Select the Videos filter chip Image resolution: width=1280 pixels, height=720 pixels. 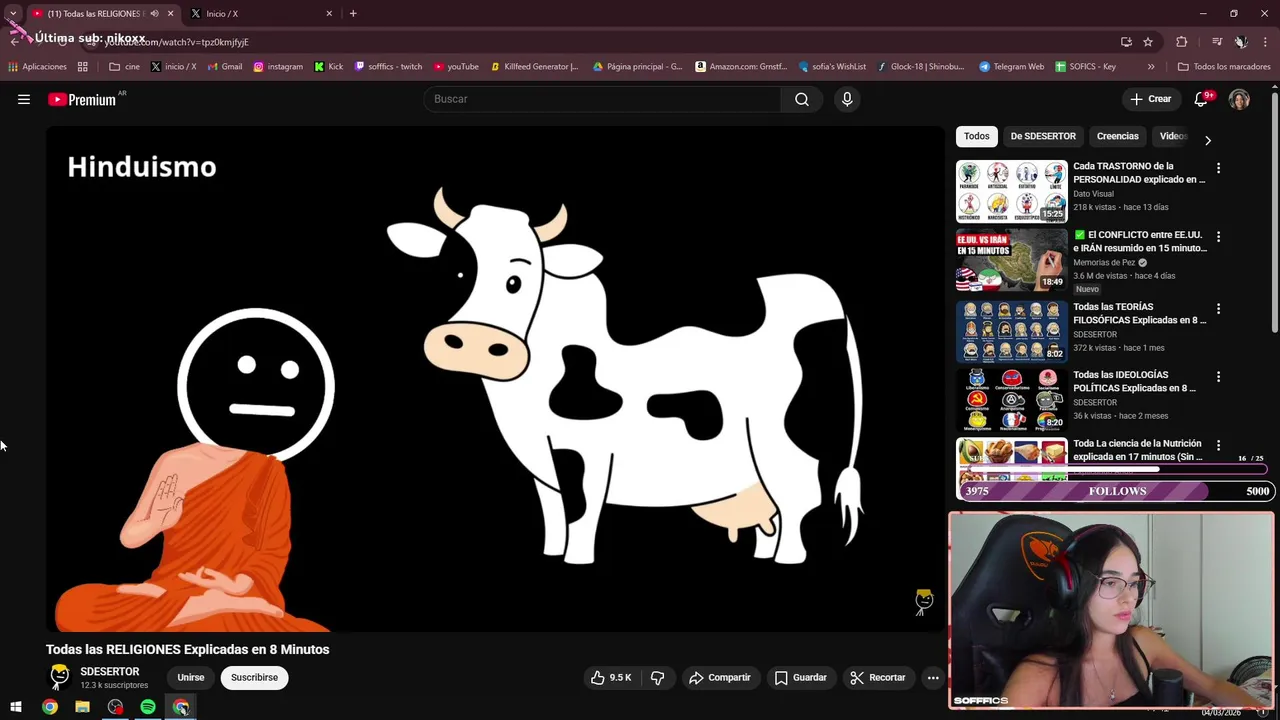[1173, 136]
